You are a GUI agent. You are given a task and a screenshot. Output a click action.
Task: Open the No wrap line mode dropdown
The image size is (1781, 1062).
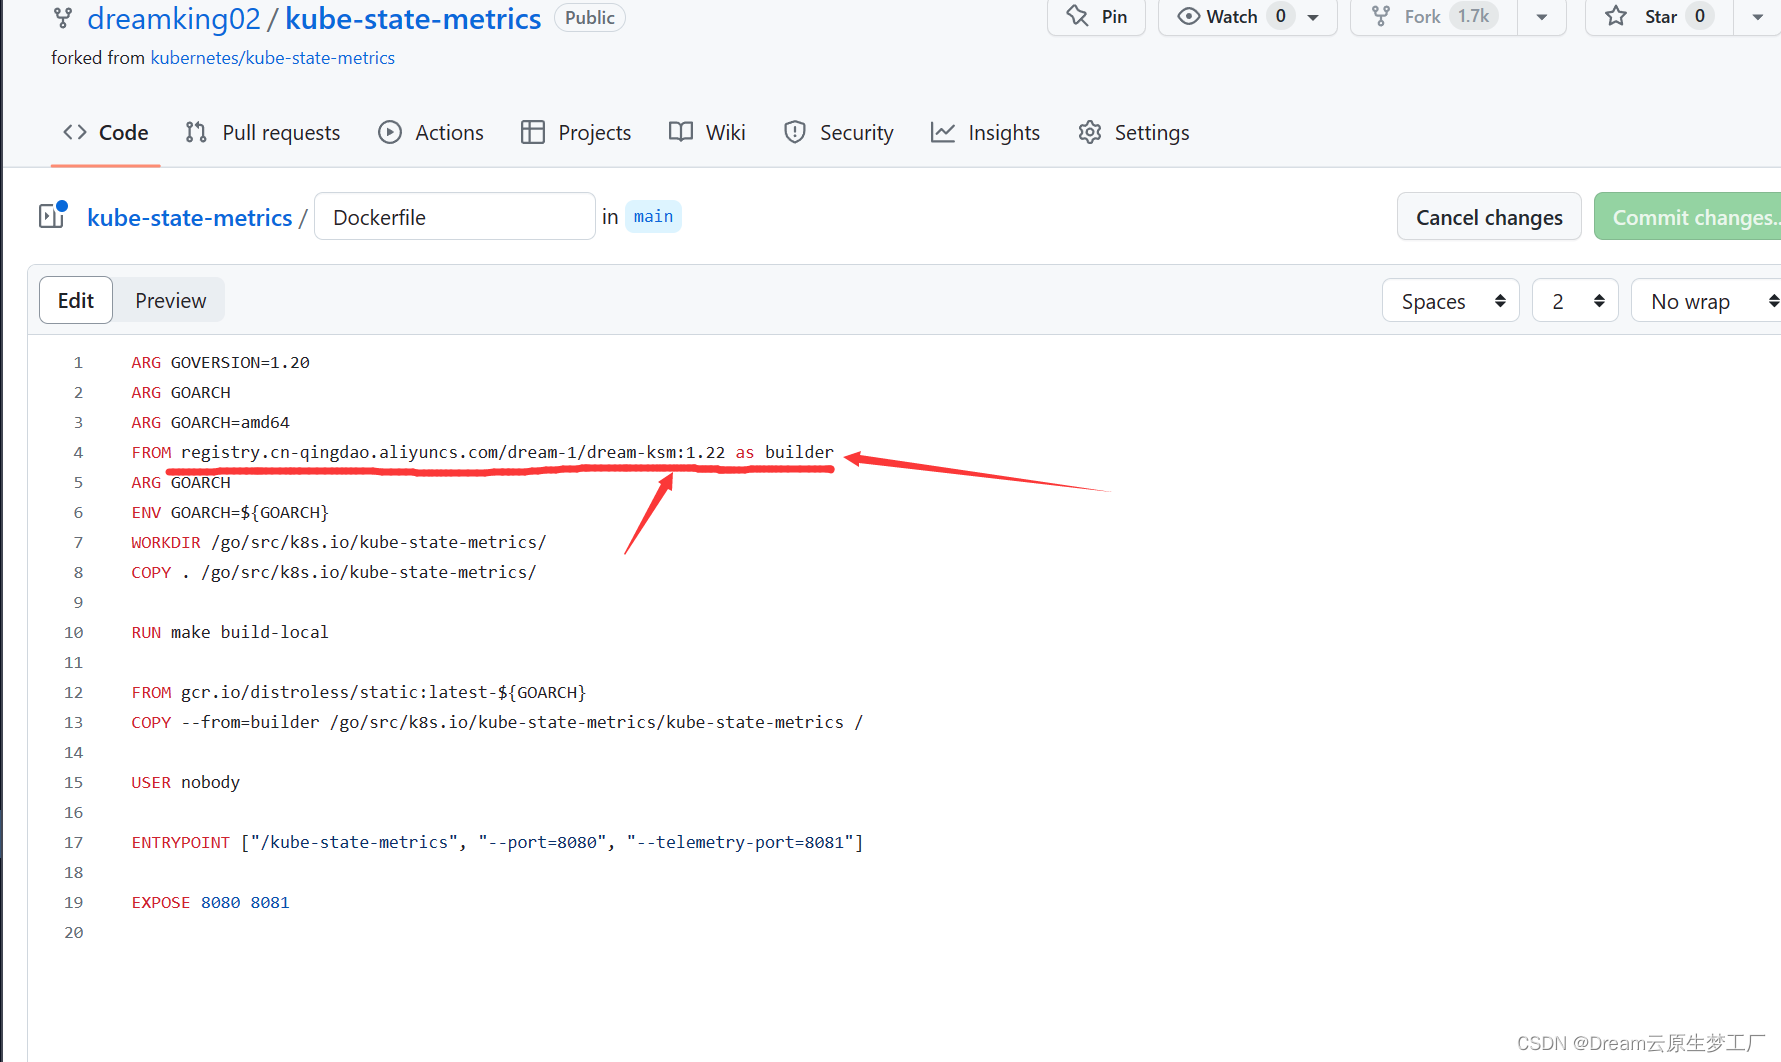tap(1706, 301)
